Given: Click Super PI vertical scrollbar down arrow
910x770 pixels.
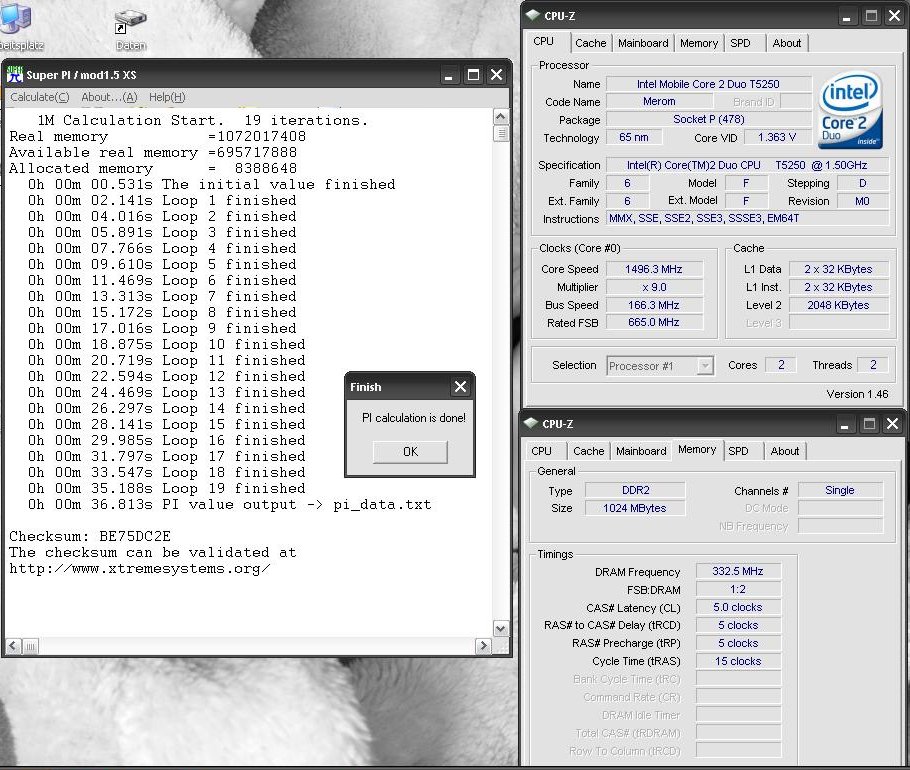Looking at the screenshot, I should pyautogui.click(x=500, y=628).
